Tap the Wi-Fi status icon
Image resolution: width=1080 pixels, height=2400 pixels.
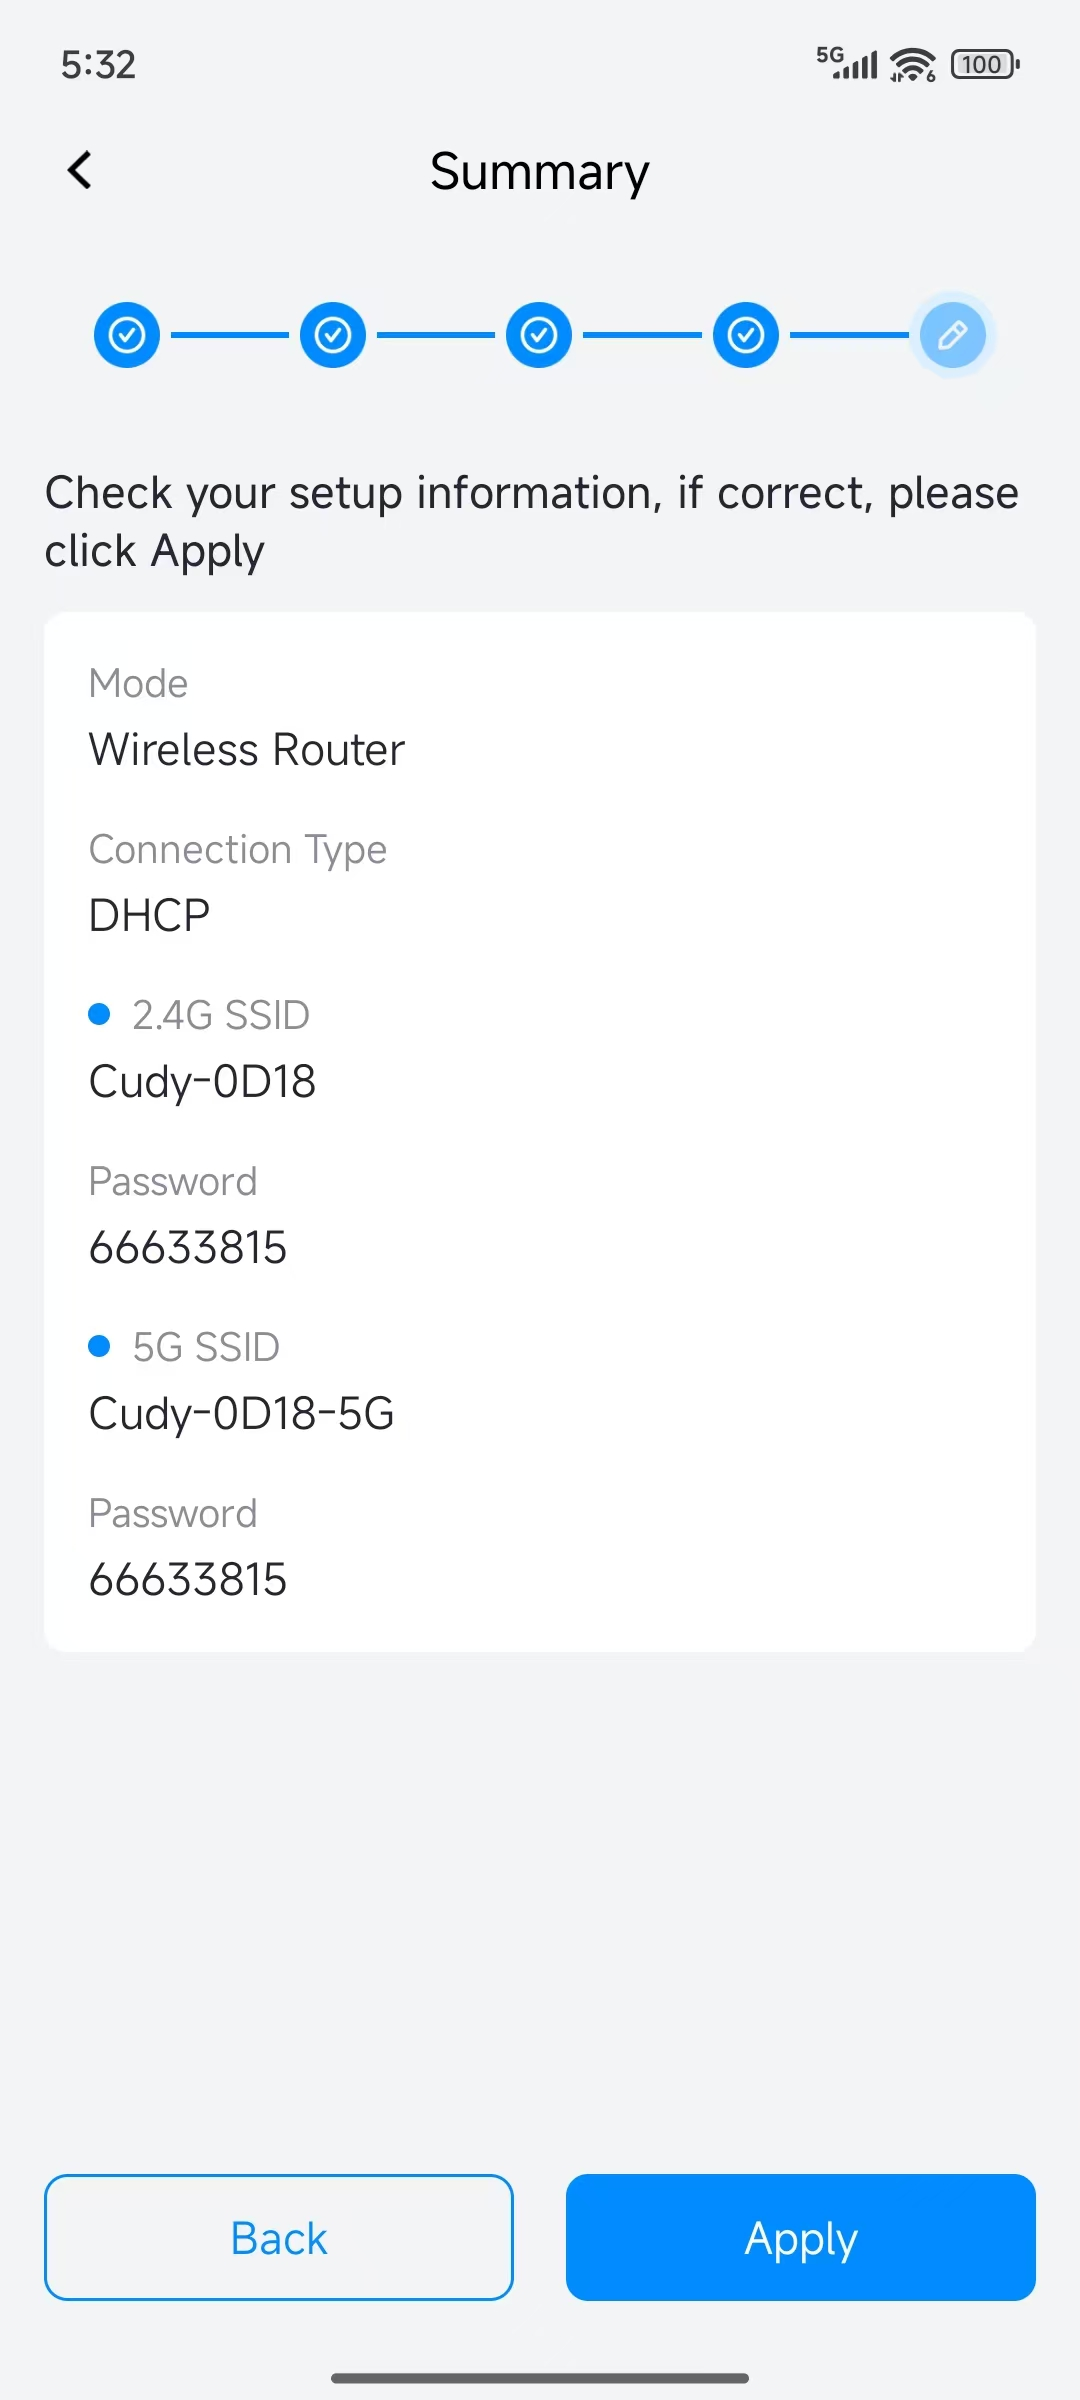(913, 65)
